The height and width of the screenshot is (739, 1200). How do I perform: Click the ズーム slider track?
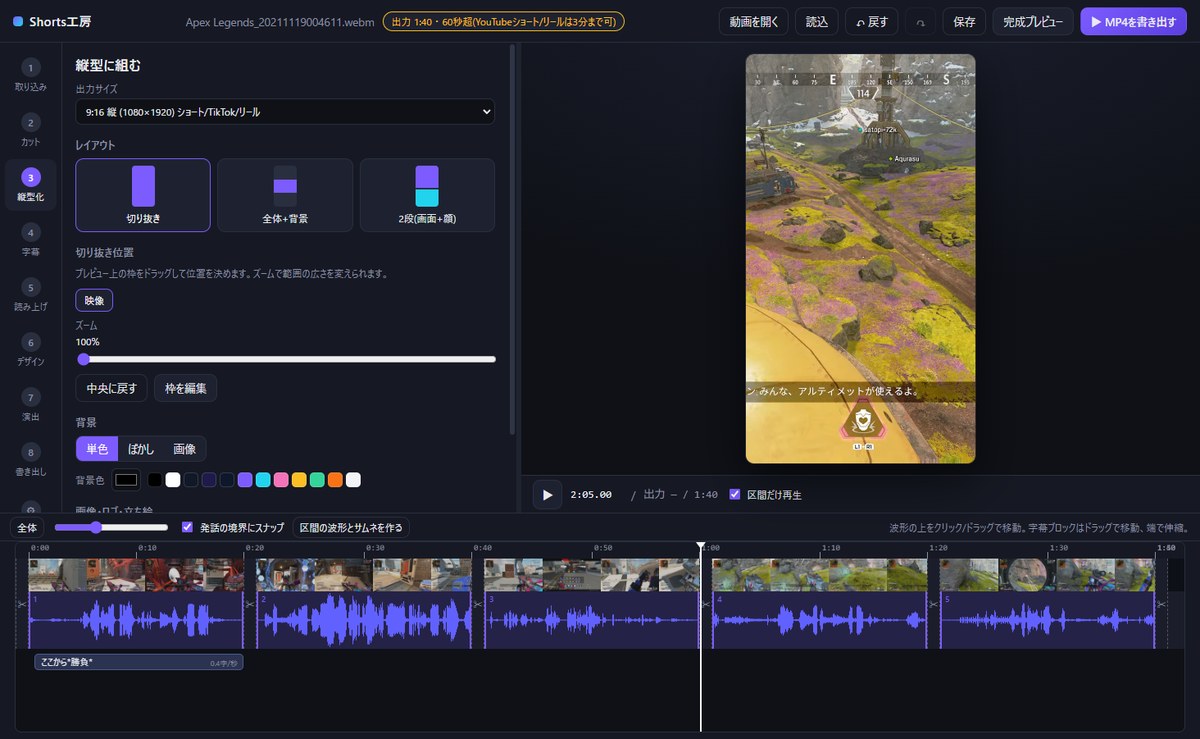pyautogui.click(x=286, y=359)
